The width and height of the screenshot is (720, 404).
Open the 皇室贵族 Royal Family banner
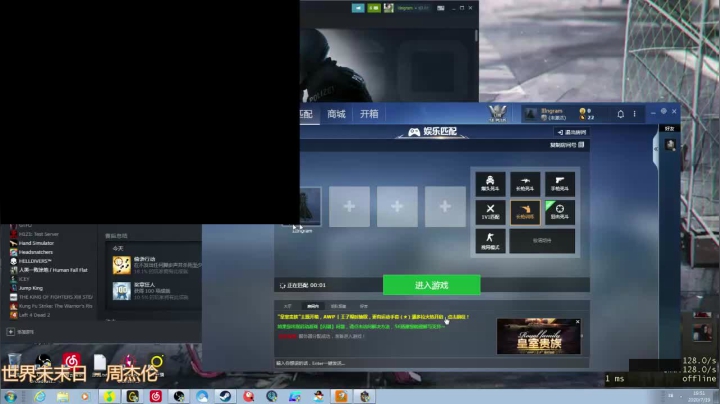tap(539, 337)
